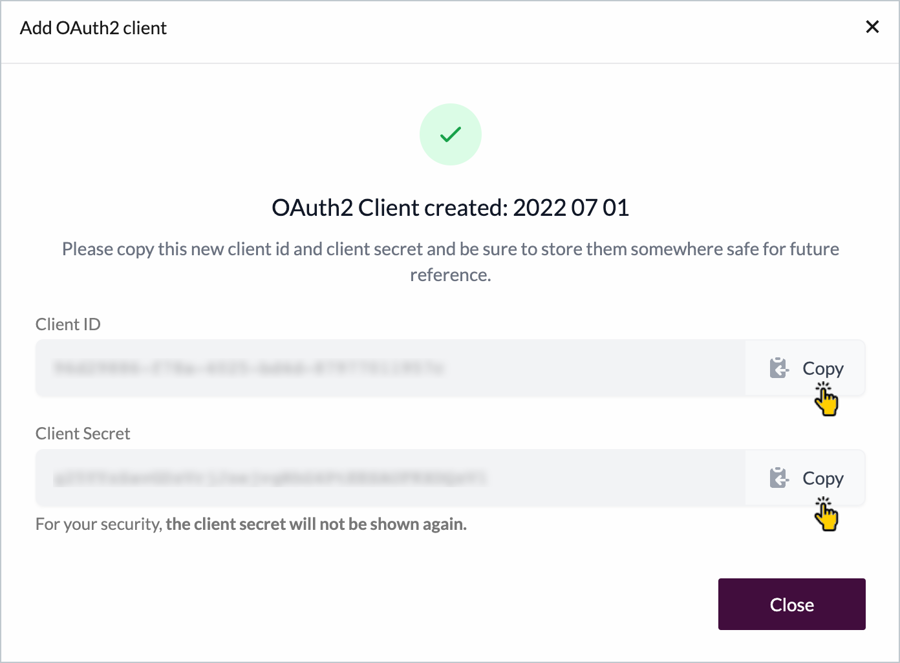Click the clipboard icon beside Client ID

coord(779,369)
